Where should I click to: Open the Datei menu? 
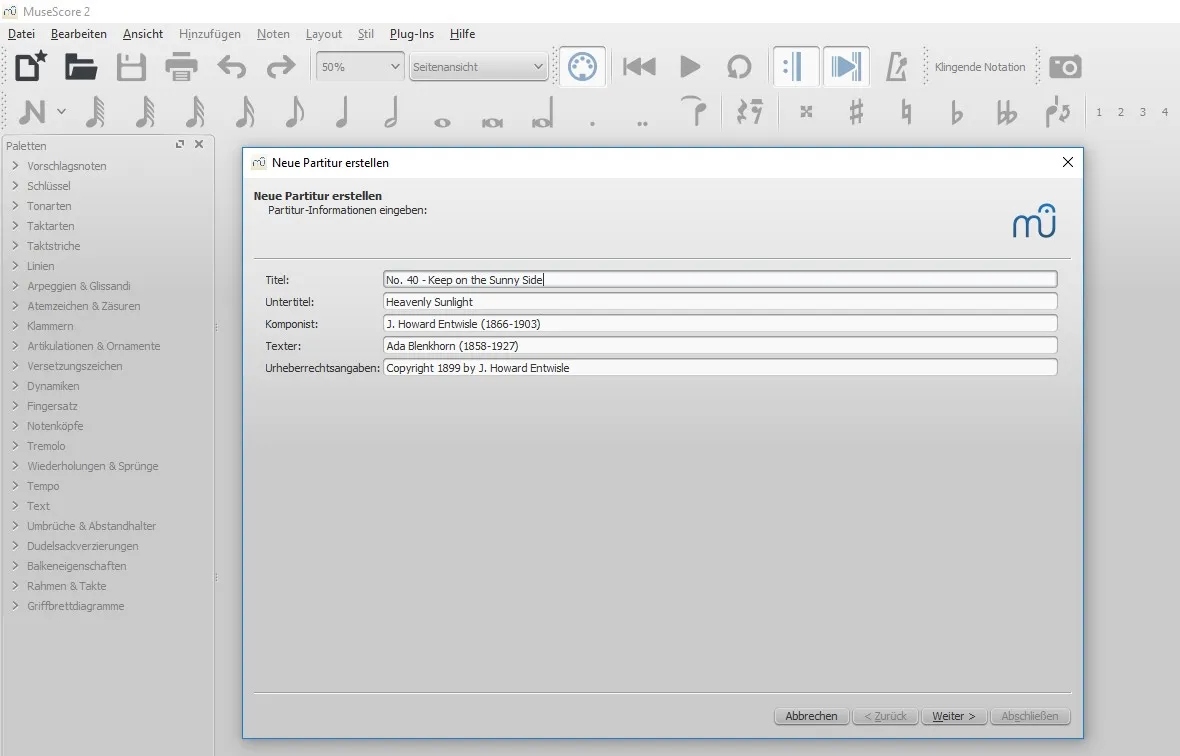point(21,34)
